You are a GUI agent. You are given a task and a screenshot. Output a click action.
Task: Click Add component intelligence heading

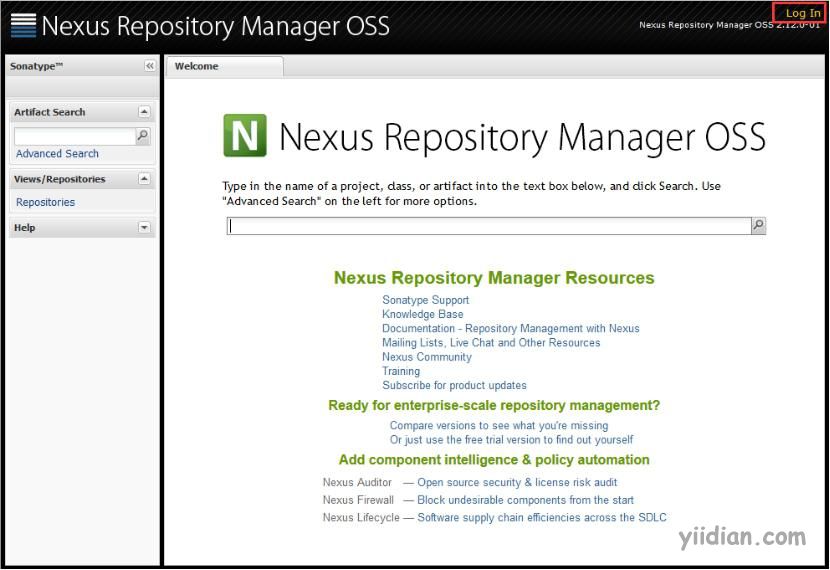tap(494, 460)
